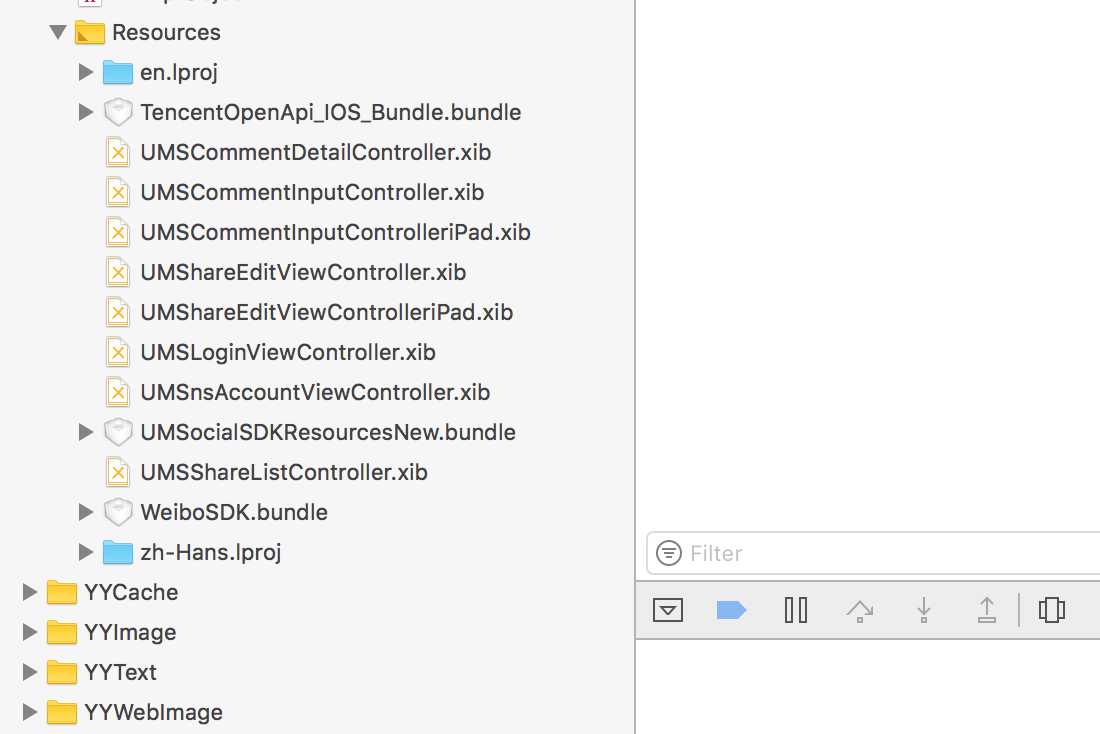This screenshot has width=1100, height=734.
Task: Open UMSLoginViewController.xib
Action: coord(288,352)
